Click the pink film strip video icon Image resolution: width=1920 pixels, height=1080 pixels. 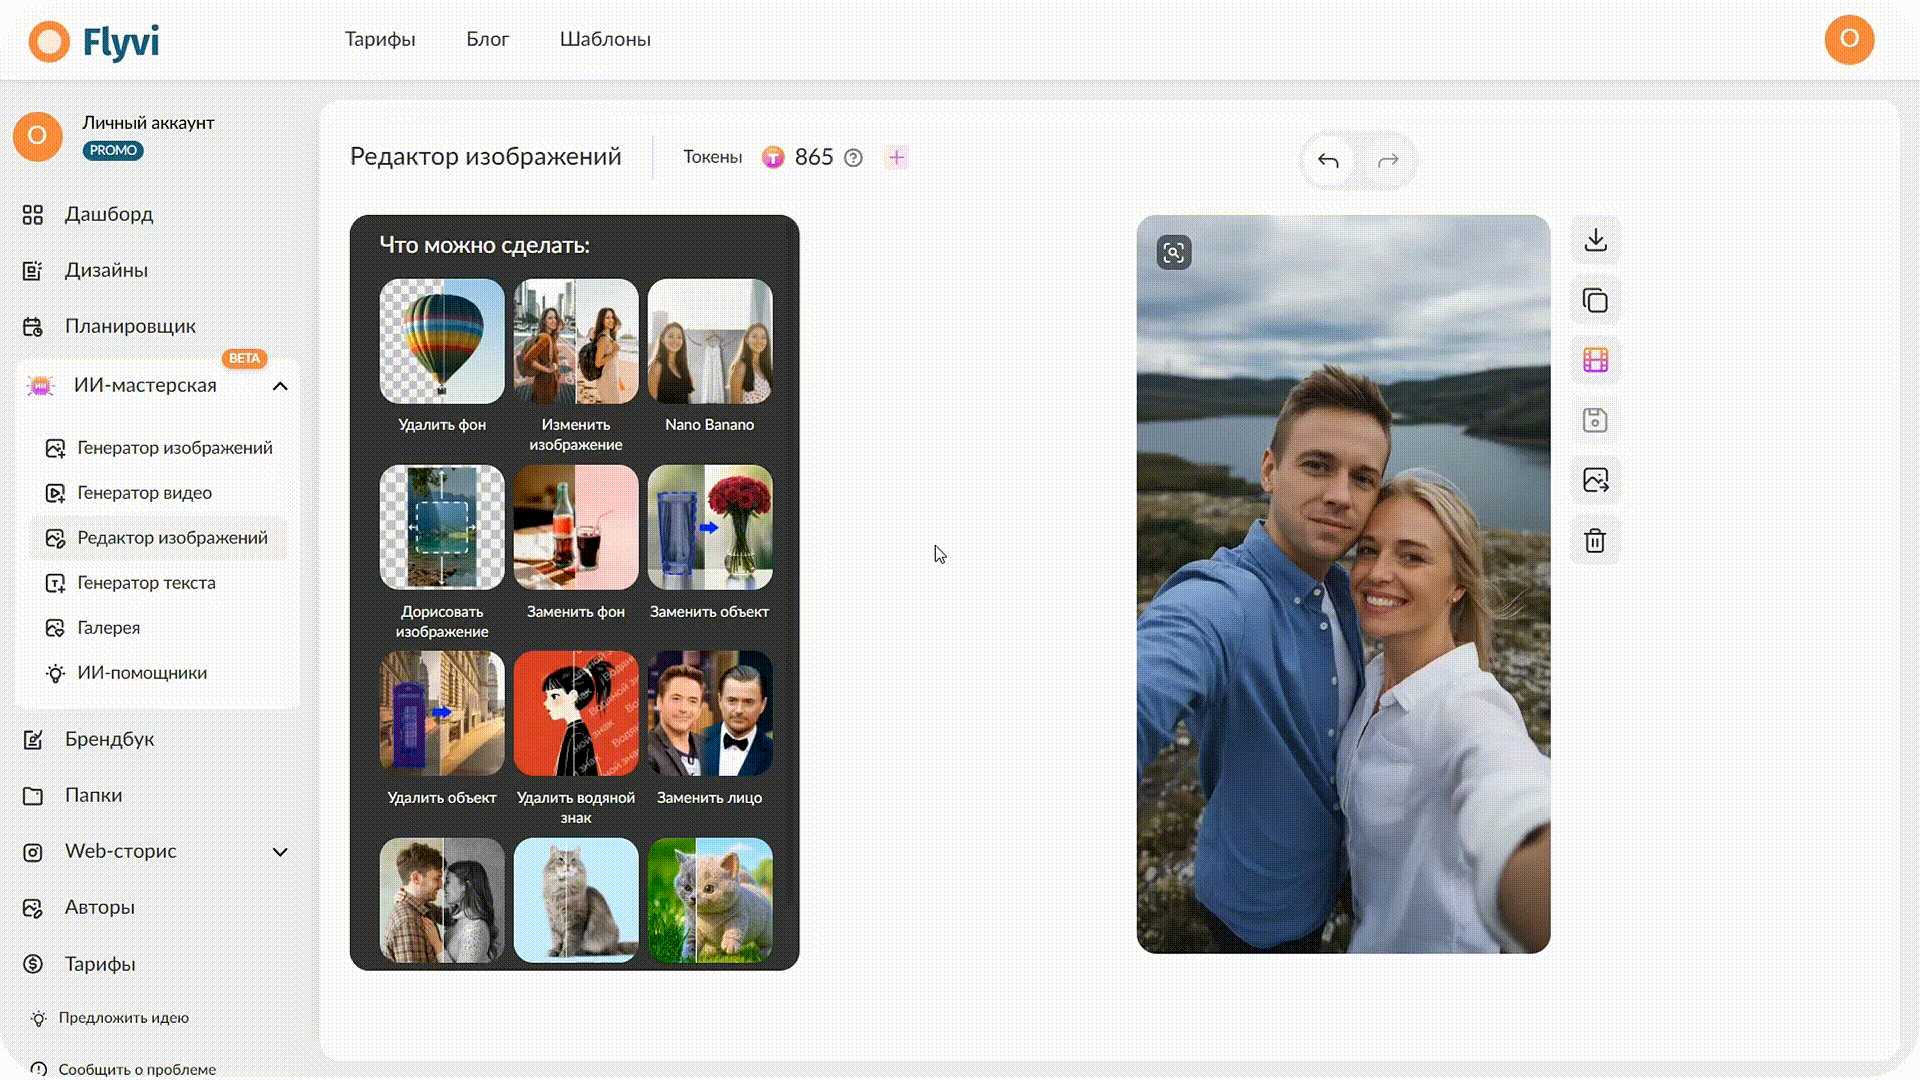click(1596, 360)
